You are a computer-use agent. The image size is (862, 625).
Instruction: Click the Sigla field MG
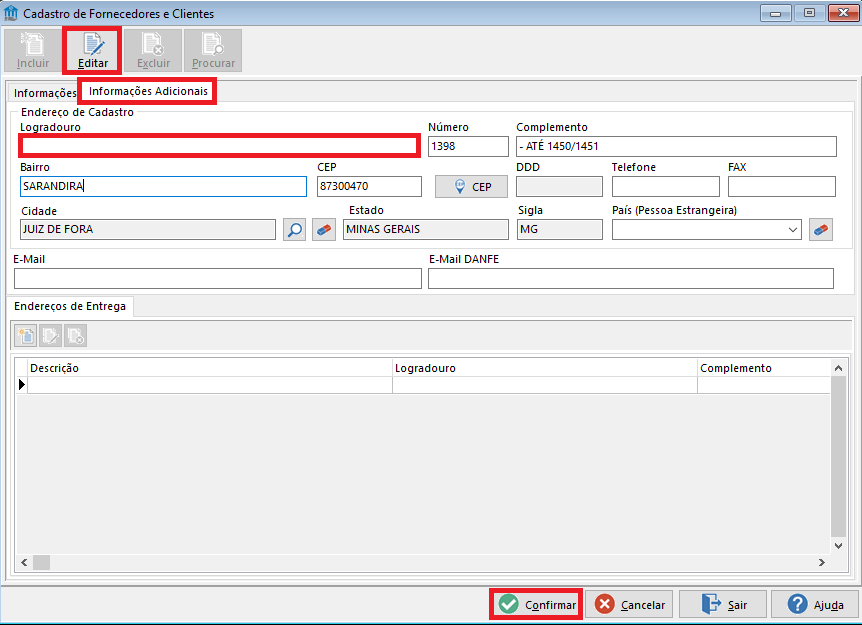tap(560, 229)
